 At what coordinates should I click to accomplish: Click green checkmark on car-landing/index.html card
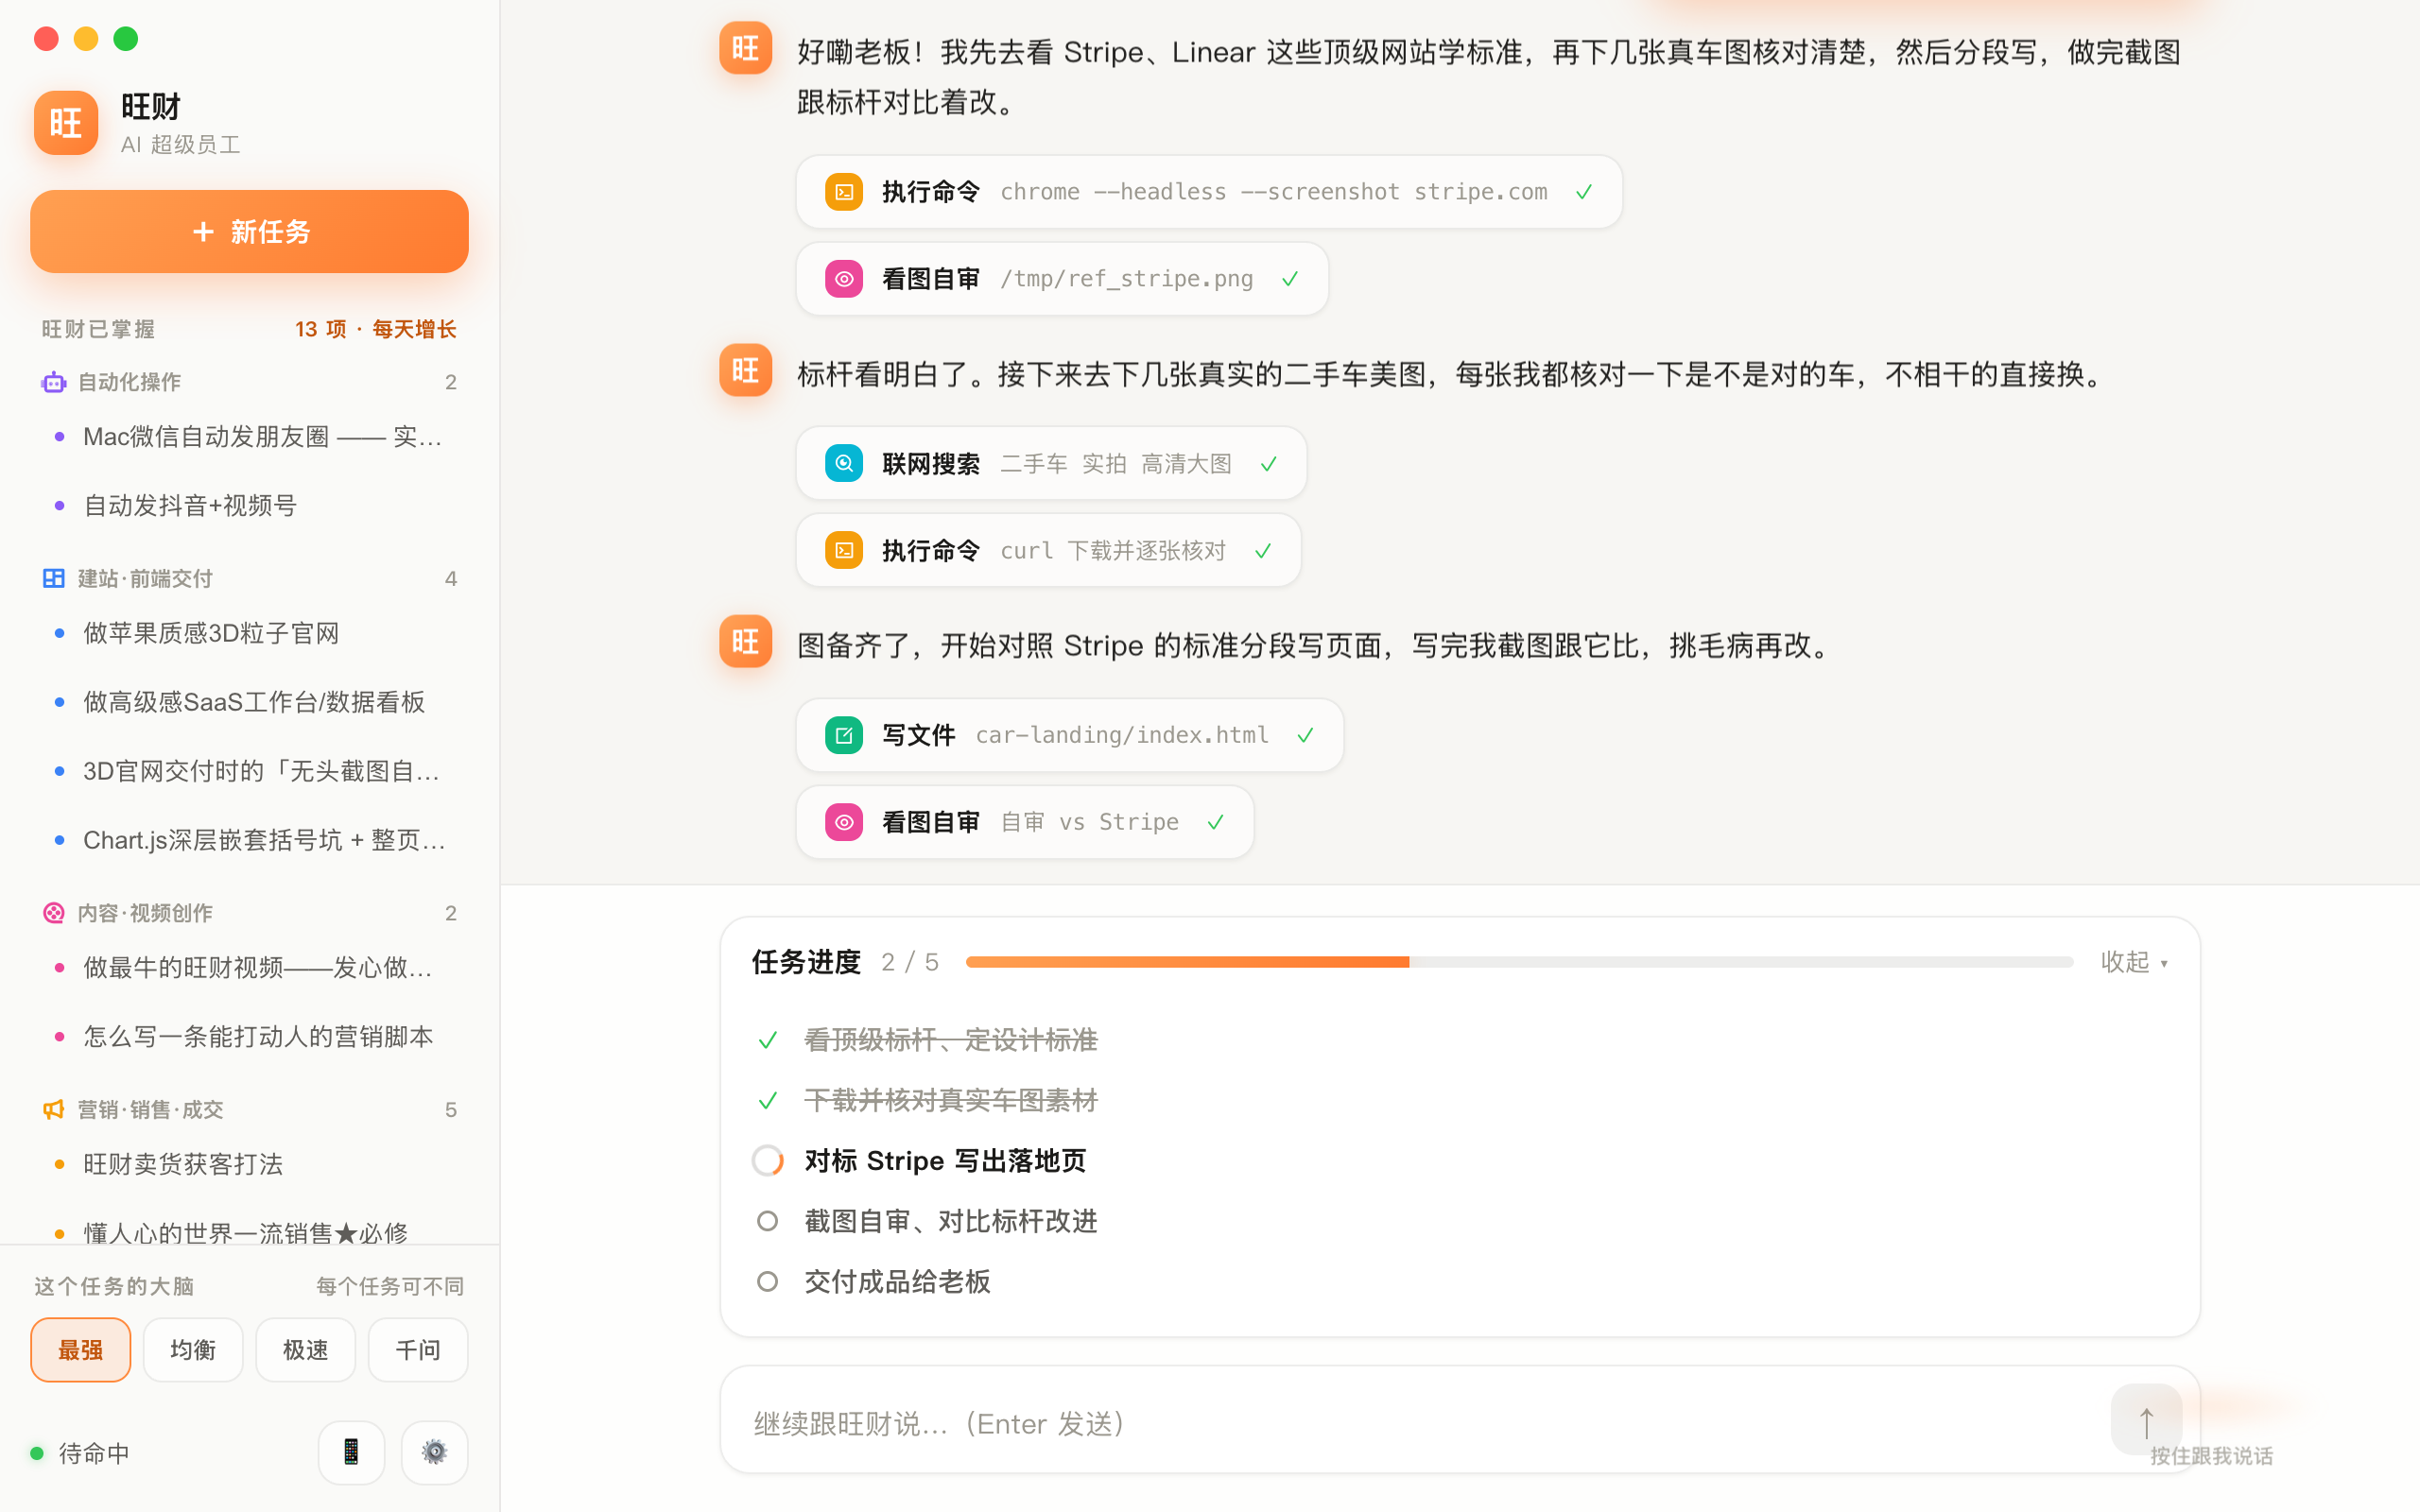1305,735
